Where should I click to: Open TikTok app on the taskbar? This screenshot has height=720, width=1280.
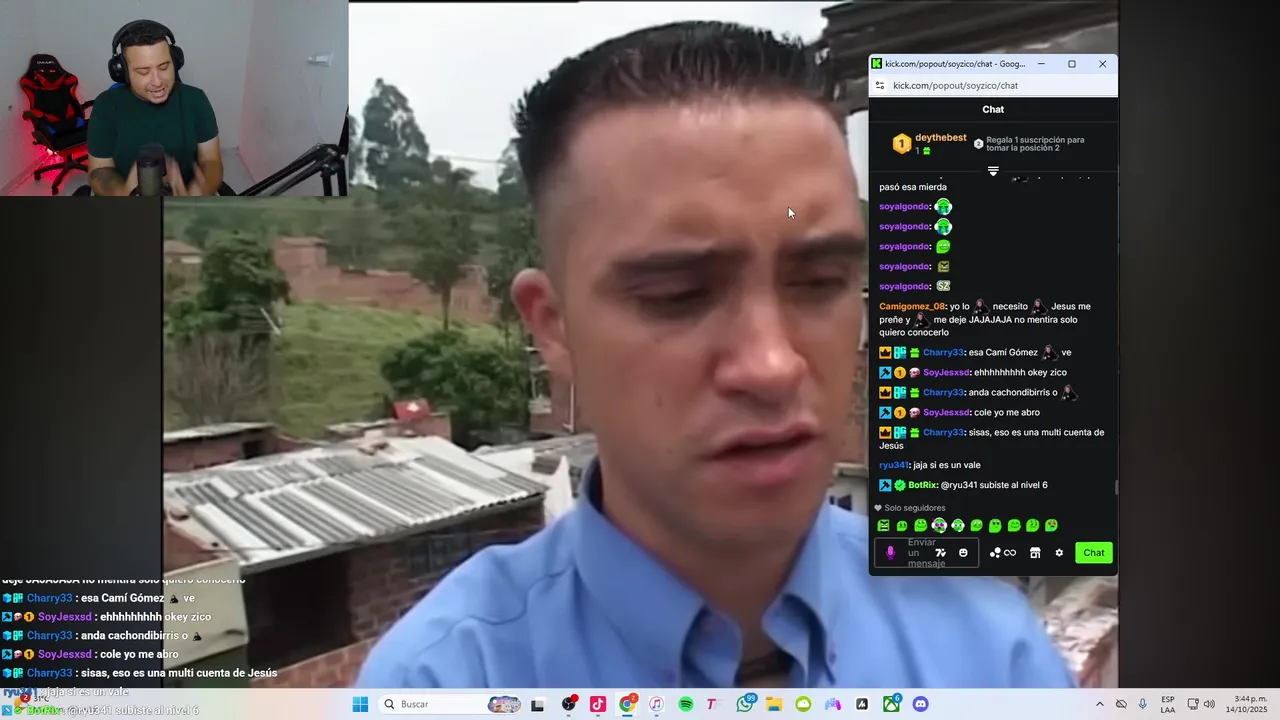tap(598, 704)
